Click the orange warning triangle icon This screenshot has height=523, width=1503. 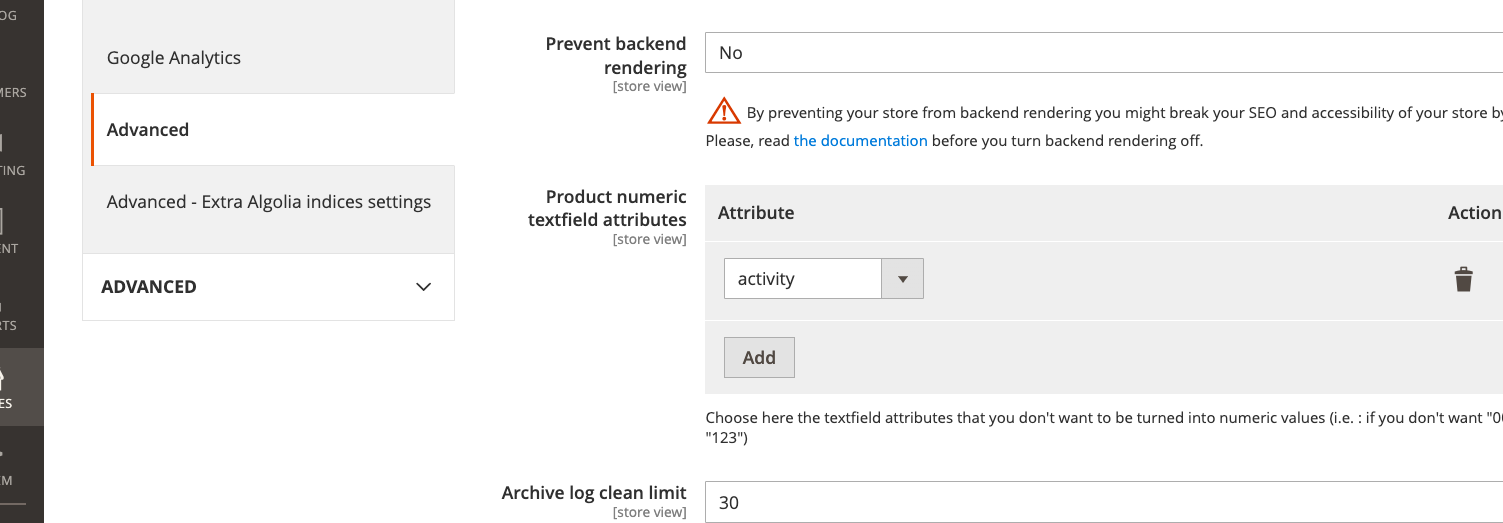[723, 111]
